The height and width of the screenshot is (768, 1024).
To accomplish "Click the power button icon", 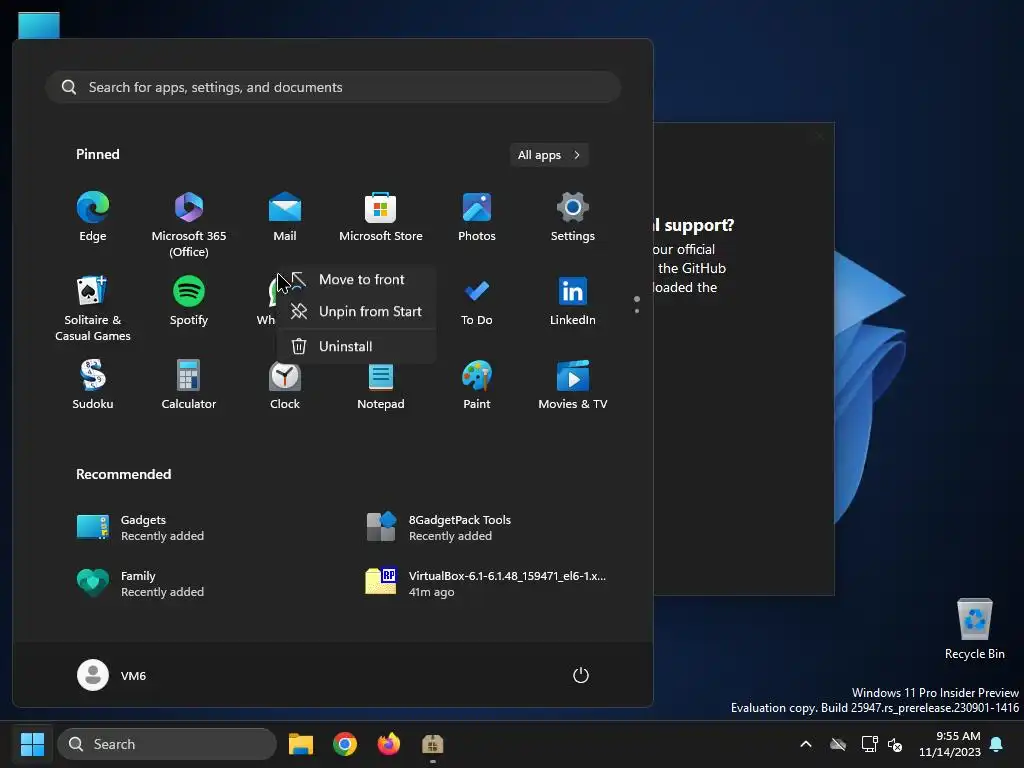I will point(581,675).
